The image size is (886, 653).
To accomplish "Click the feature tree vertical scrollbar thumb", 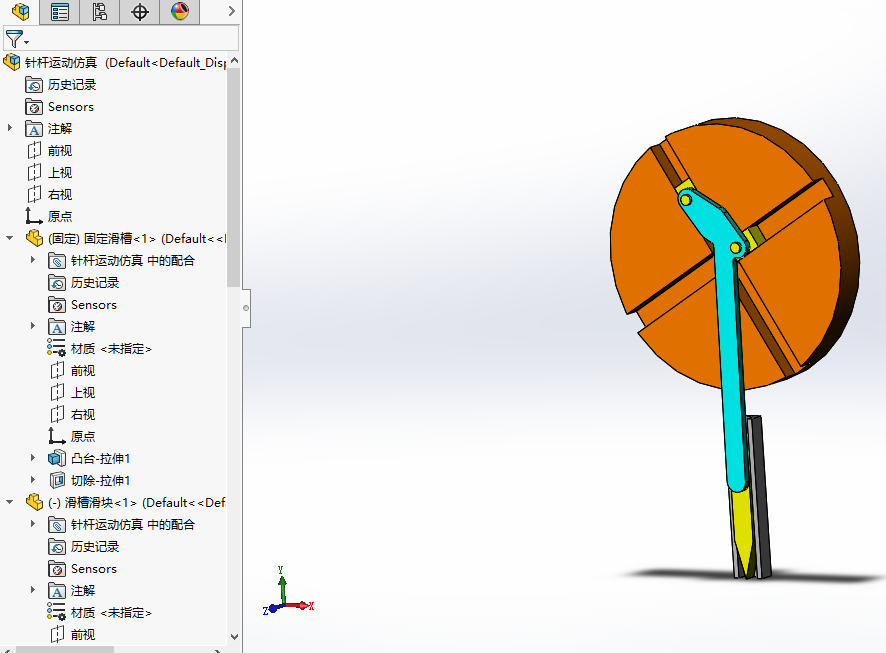I will 233,177.
